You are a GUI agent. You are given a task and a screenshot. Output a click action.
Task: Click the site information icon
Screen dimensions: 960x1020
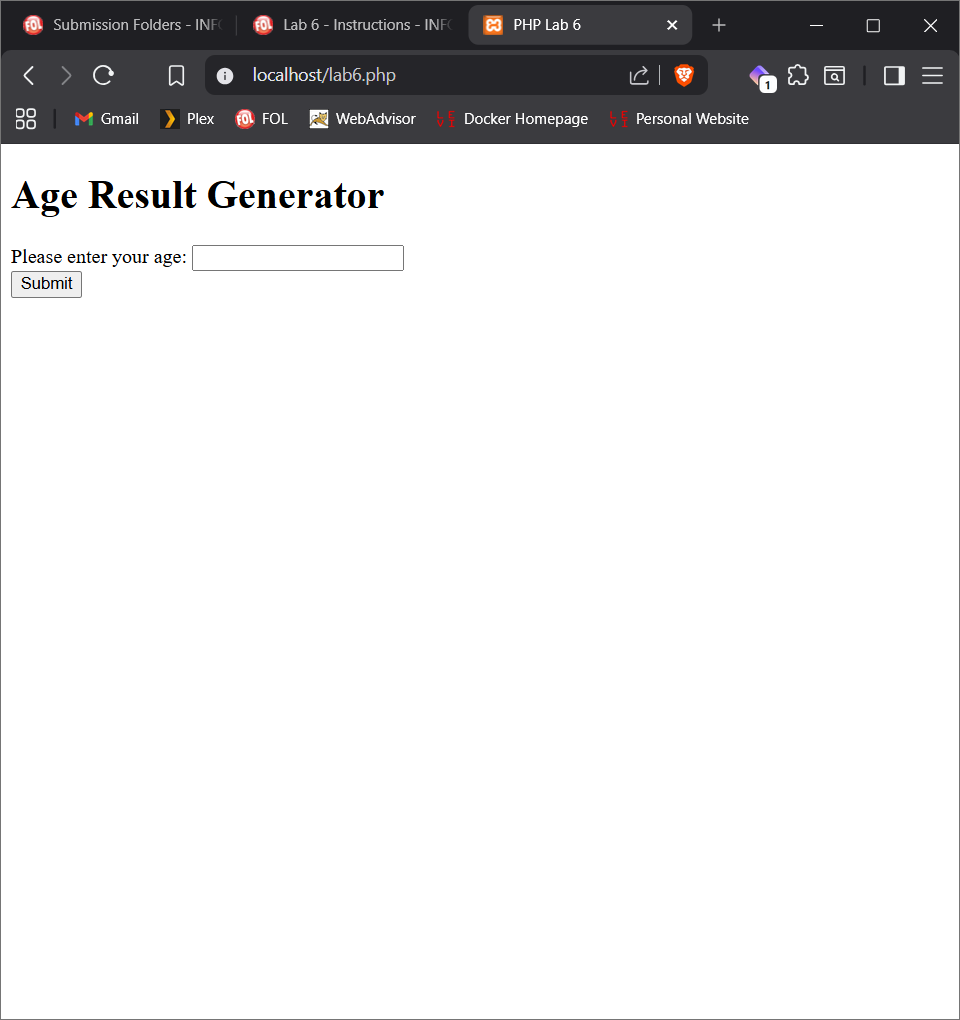pos(225,75)
